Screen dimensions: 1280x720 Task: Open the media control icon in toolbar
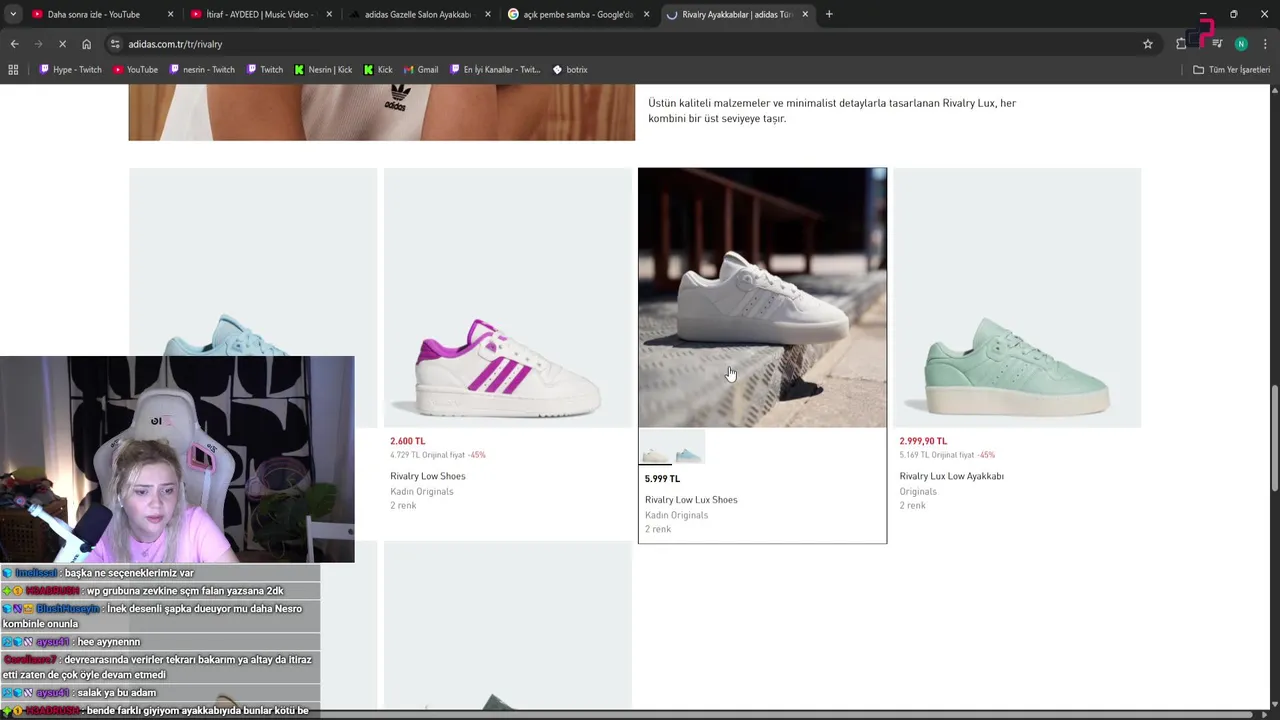click(x=1217, y=44)
